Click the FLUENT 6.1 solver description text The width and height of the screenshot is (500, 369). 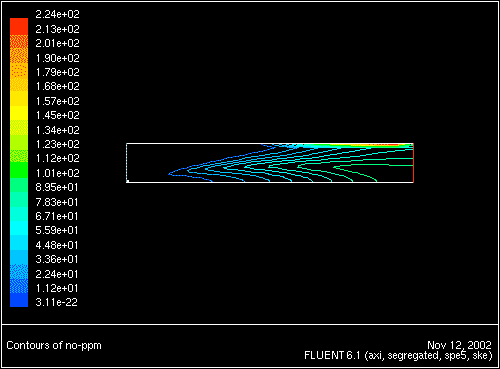[398, 356]
